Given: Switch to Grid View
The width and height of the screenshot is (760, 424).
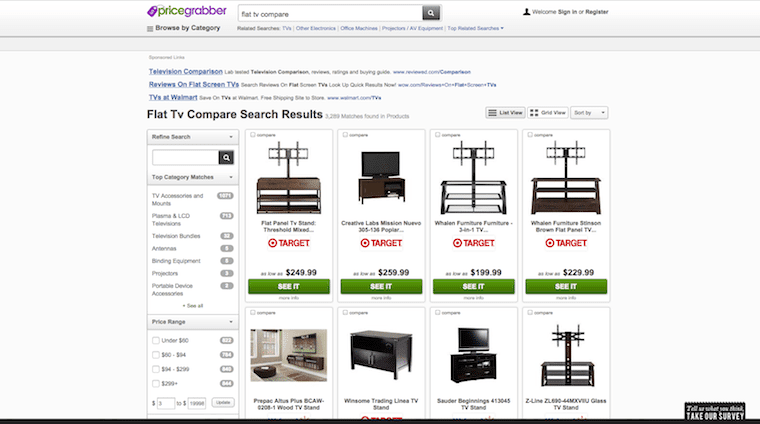Looking at the screenshot, I should click(548, 112).
